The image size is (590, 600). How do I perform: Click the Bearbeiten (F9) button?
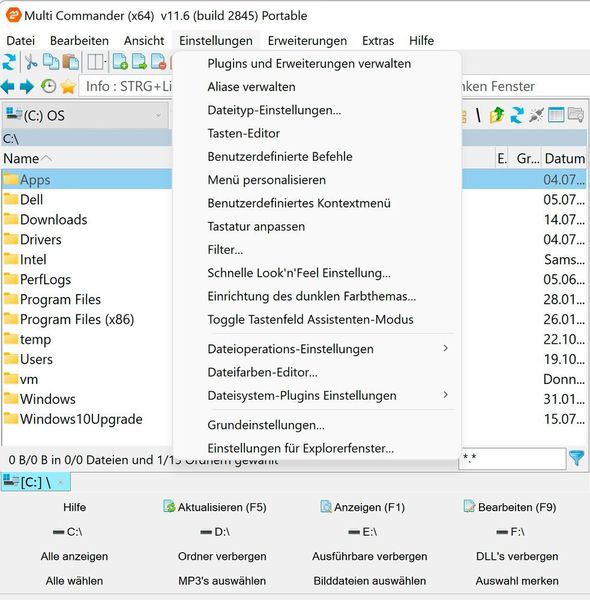510,507
